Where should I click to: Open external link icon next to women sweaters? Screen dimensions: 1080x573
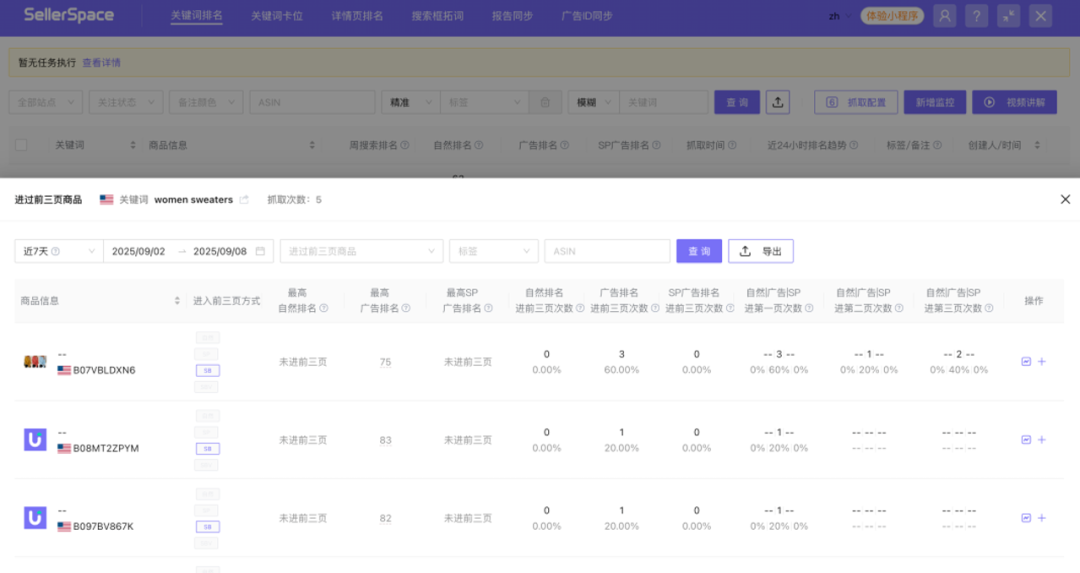[x=244, y=200]
